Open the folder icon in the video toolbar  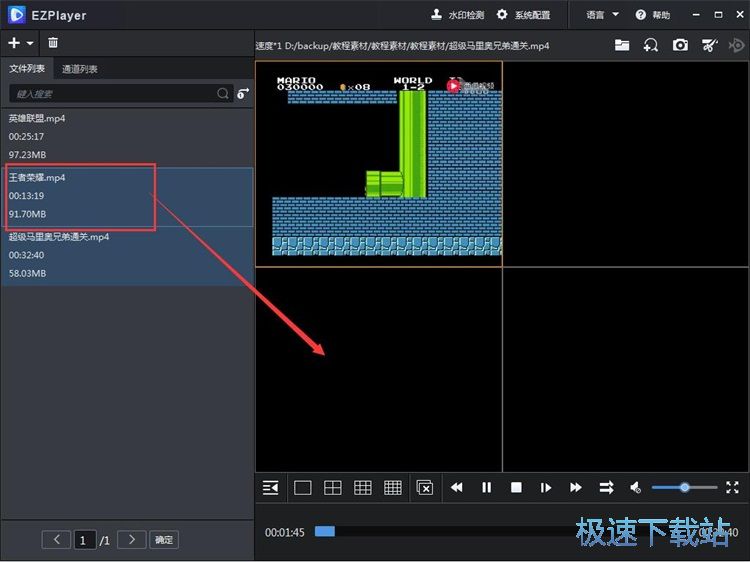tap(622, 45)
